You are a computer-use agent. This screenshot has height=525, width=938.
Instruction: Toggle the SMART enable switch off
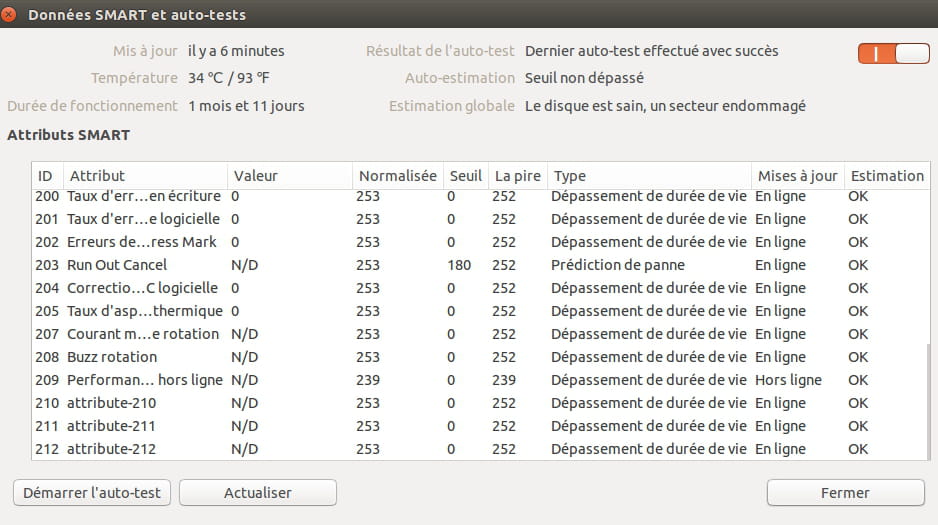coord(894,54)
